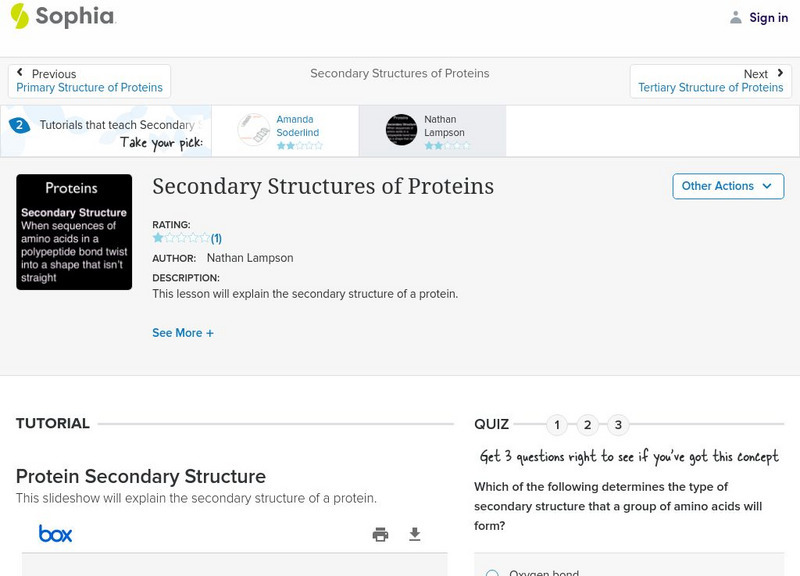
Task: Jump to quiz question 3
Action: coord(618,425)
